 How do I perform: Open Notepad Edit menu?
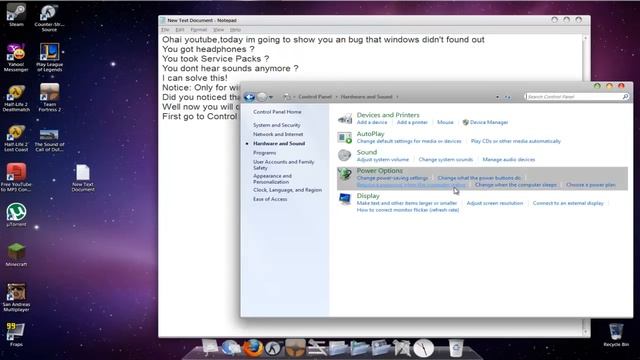180,30
